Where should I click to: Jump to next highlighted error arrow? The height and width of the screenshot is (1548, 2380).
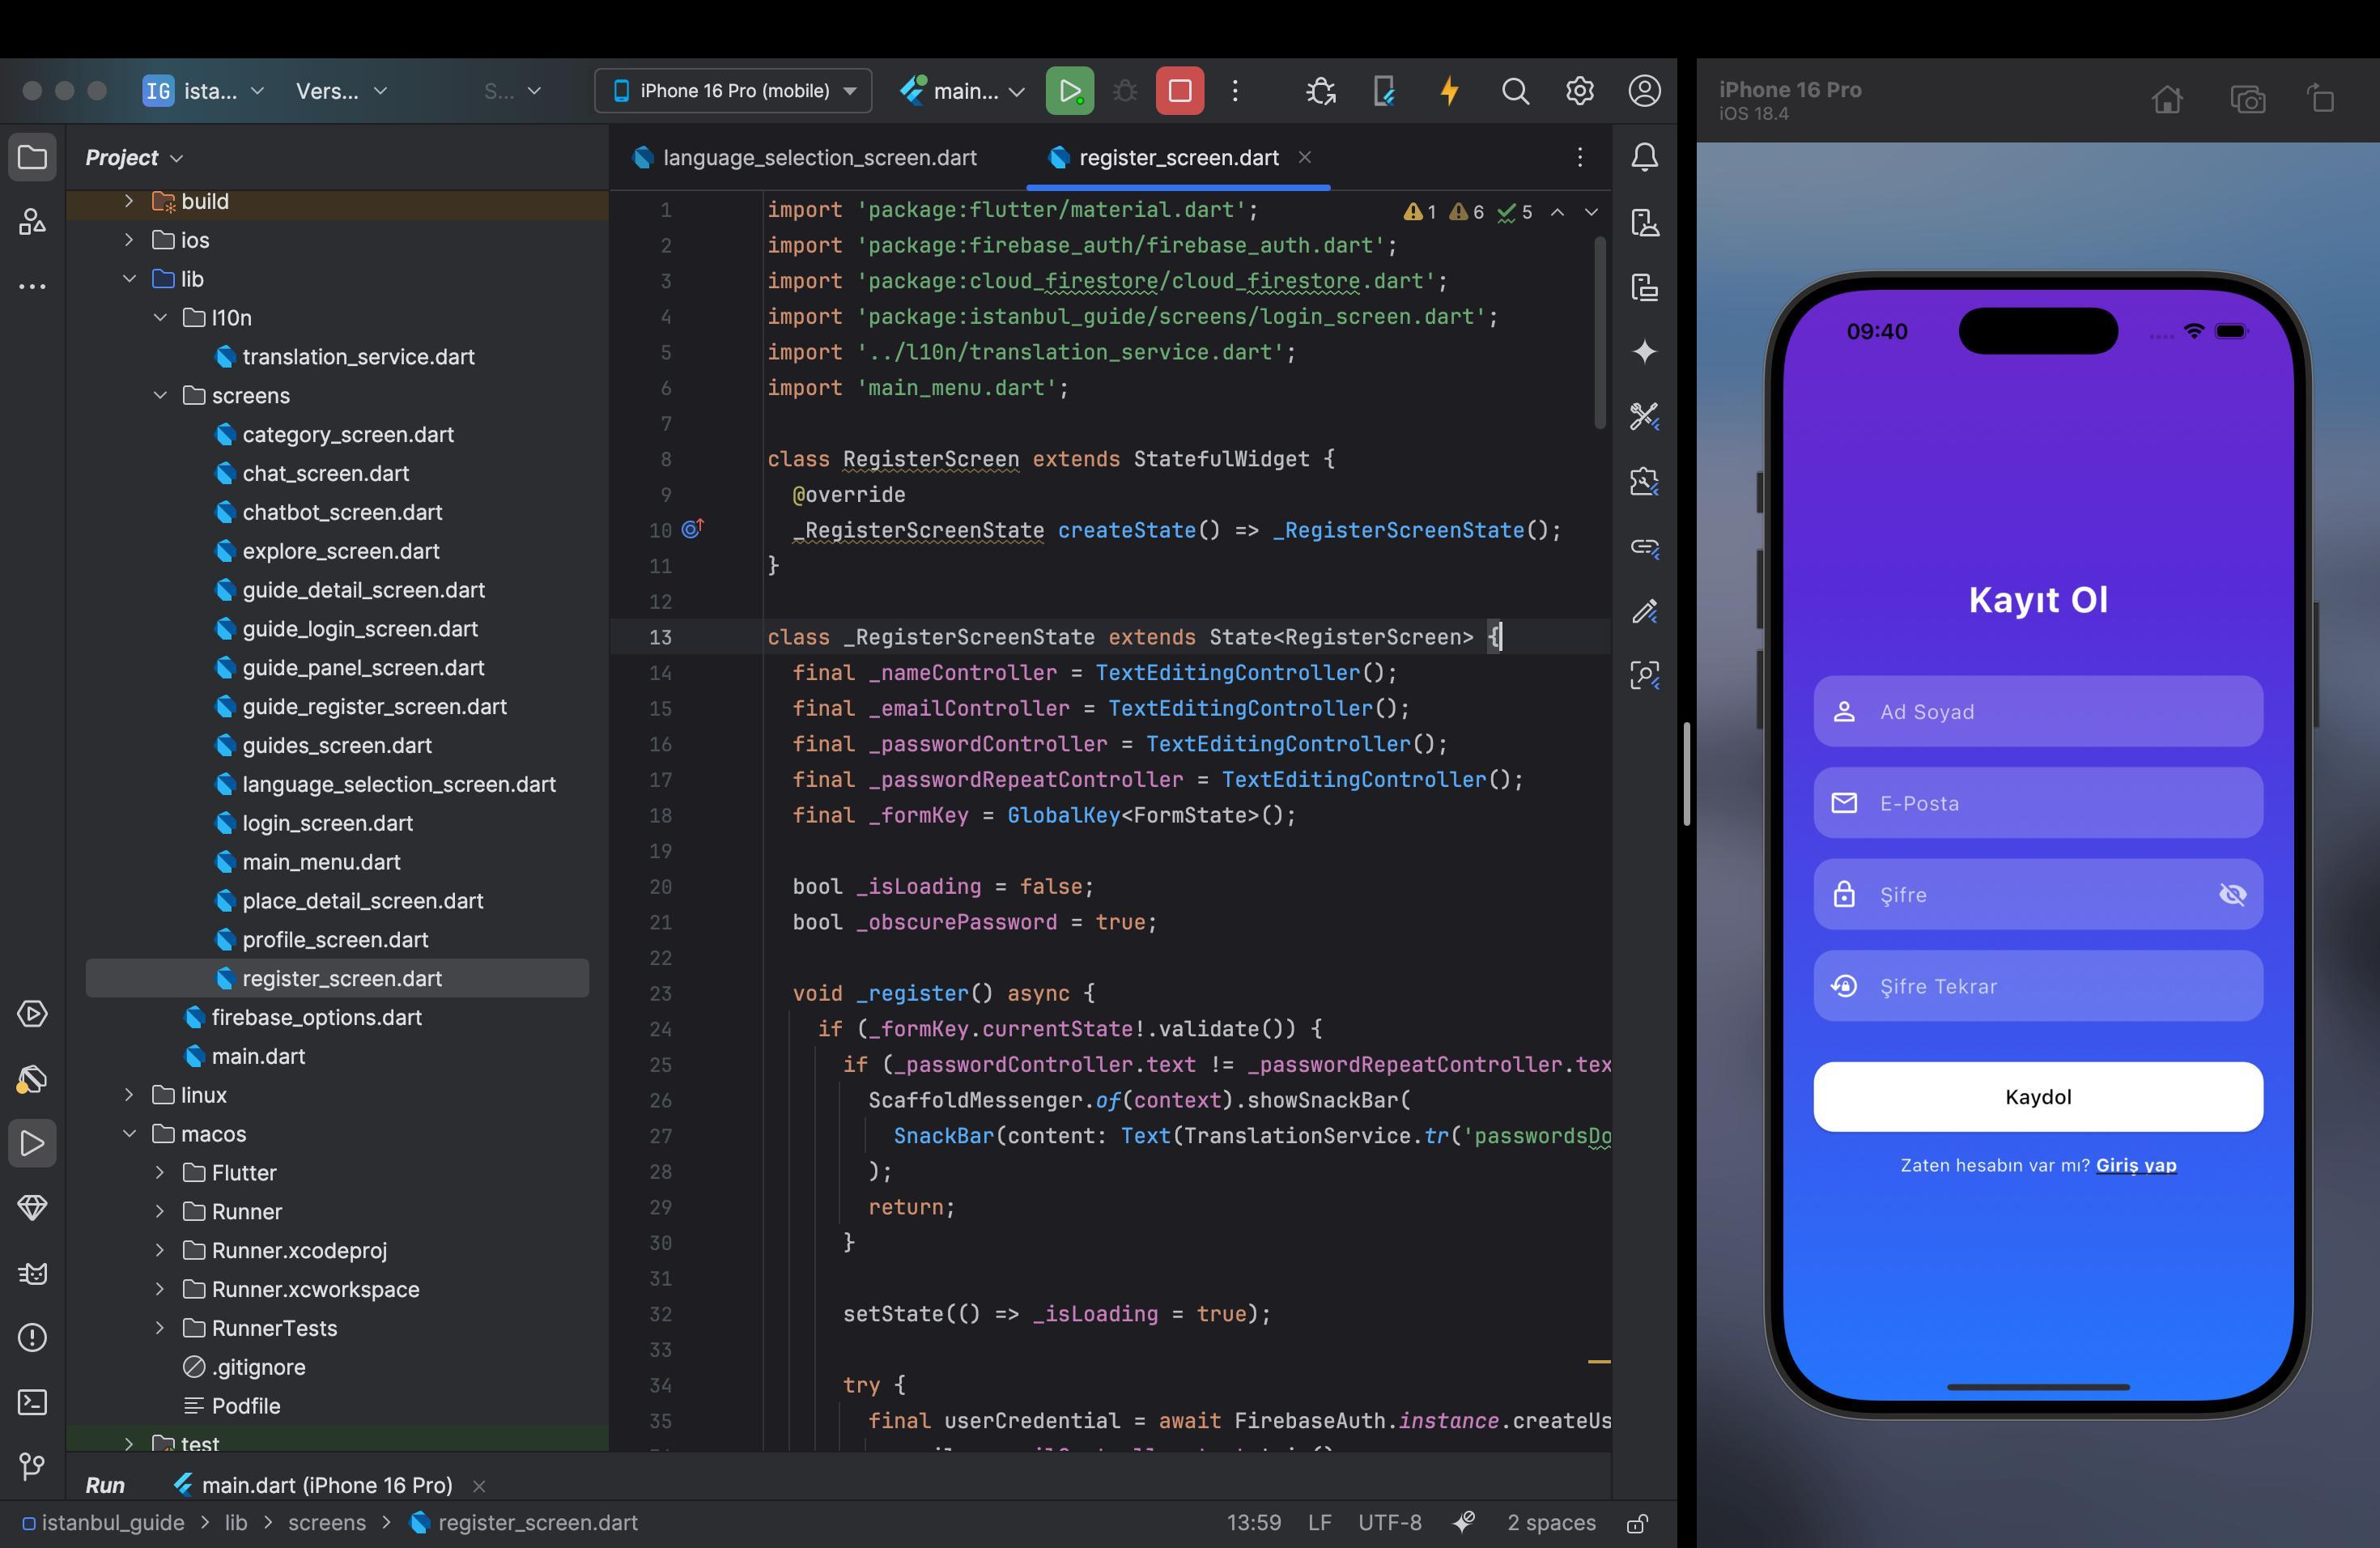(1591, 212)
